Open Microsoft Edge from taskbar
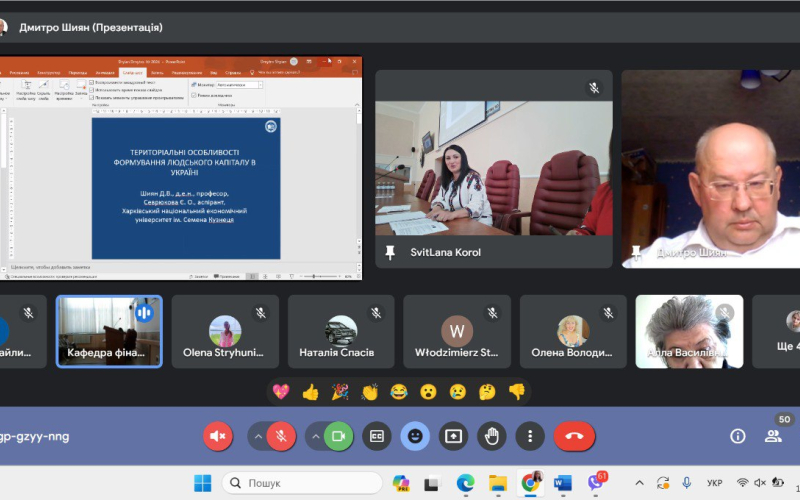This screenshot has height=500, width=800. pyautogui.click(x=465, y=483)
